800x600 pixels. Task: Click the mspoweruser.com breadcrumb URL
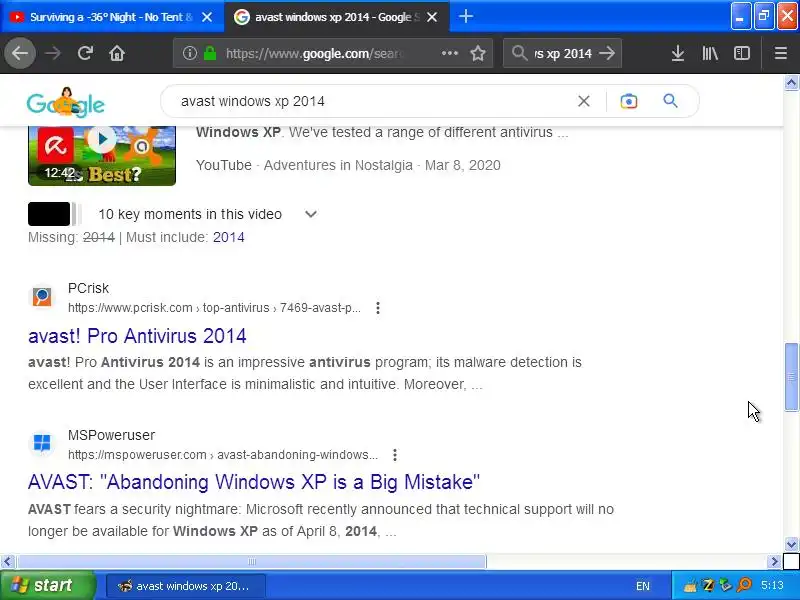click(x=223, y=455)
